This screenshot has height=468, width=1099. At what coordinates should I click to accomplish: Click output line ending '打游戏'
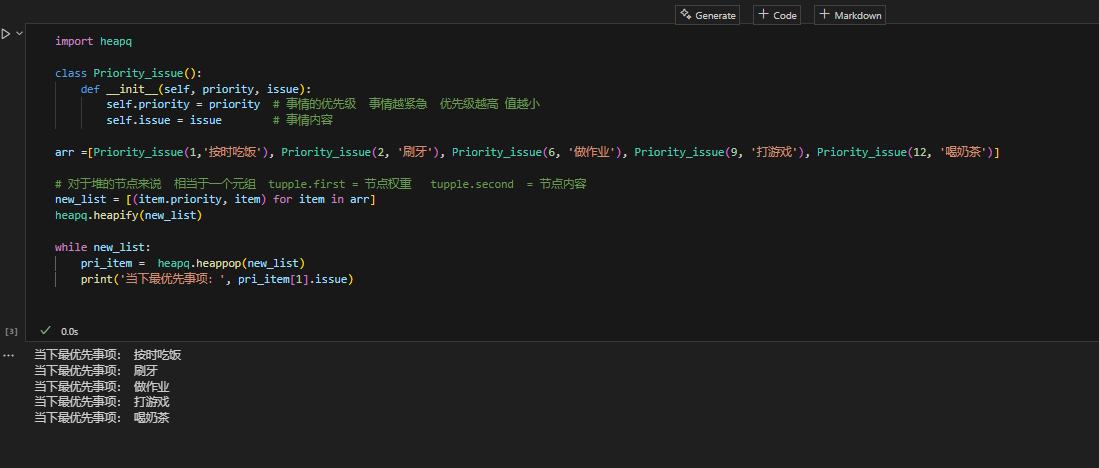(102, 403)
